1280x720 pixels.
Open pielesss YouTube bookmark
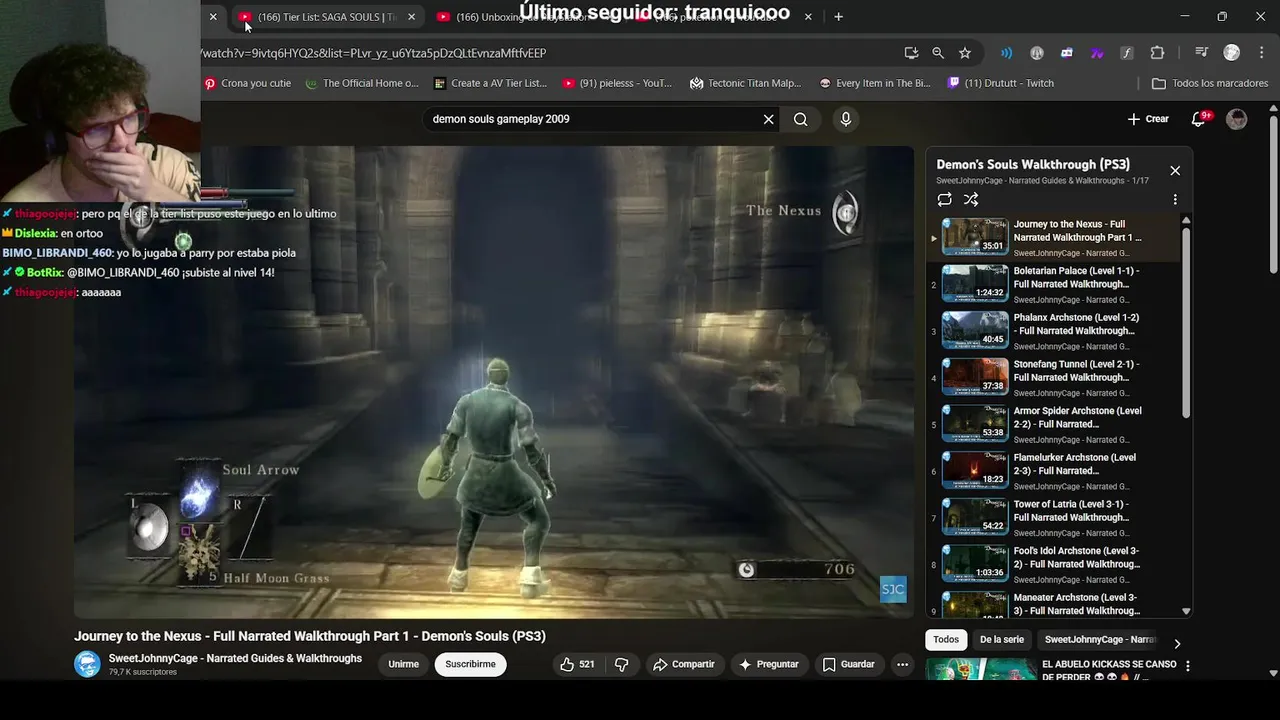pos(617,83)
